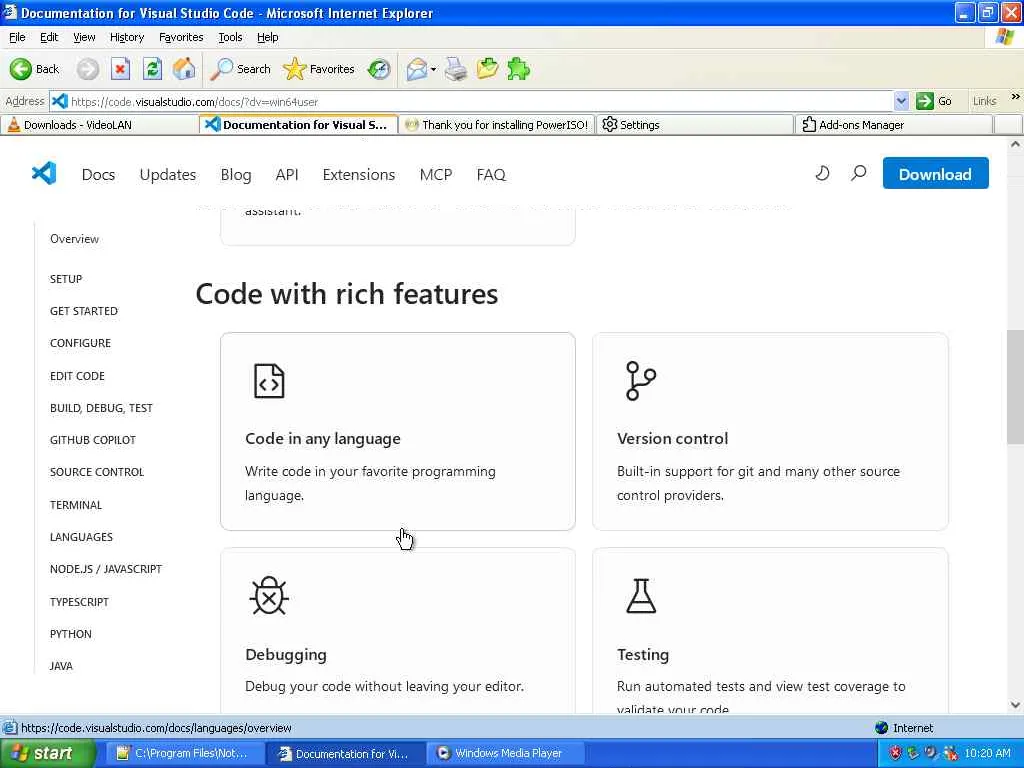Viewport: 1024px width, 768px height.
Task: Expand the GITHUB COPILOT sidebar section
Action: [x=93, y=440]
